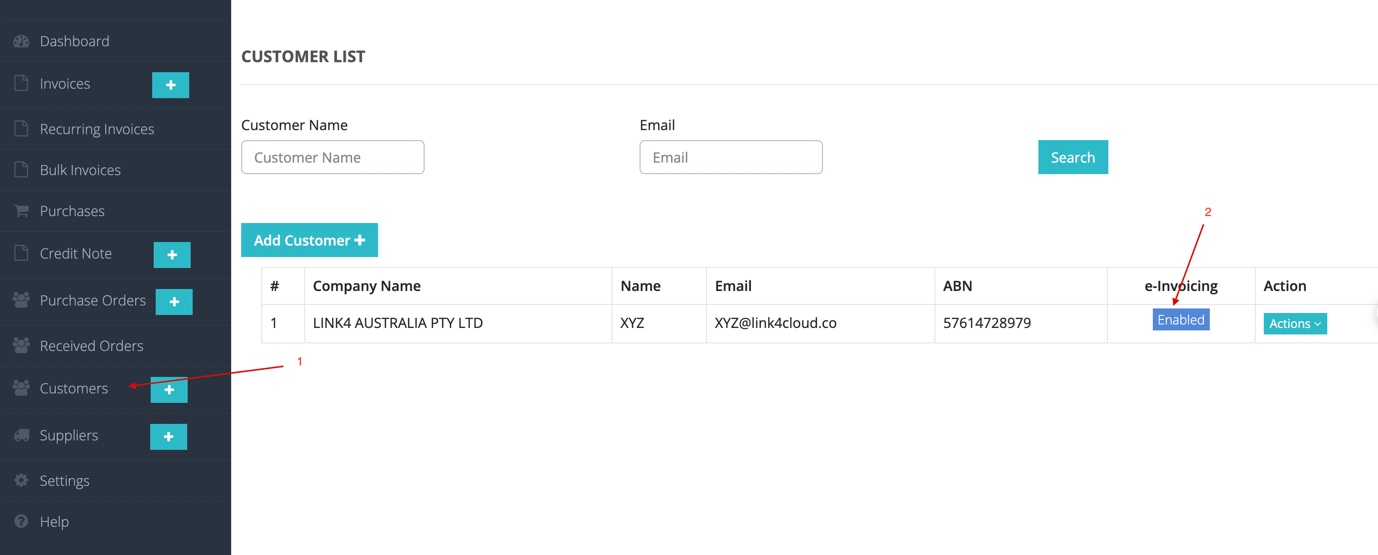Click the Dashboard gauge icon
This screenshot has height=555, width=1378.
21,41
